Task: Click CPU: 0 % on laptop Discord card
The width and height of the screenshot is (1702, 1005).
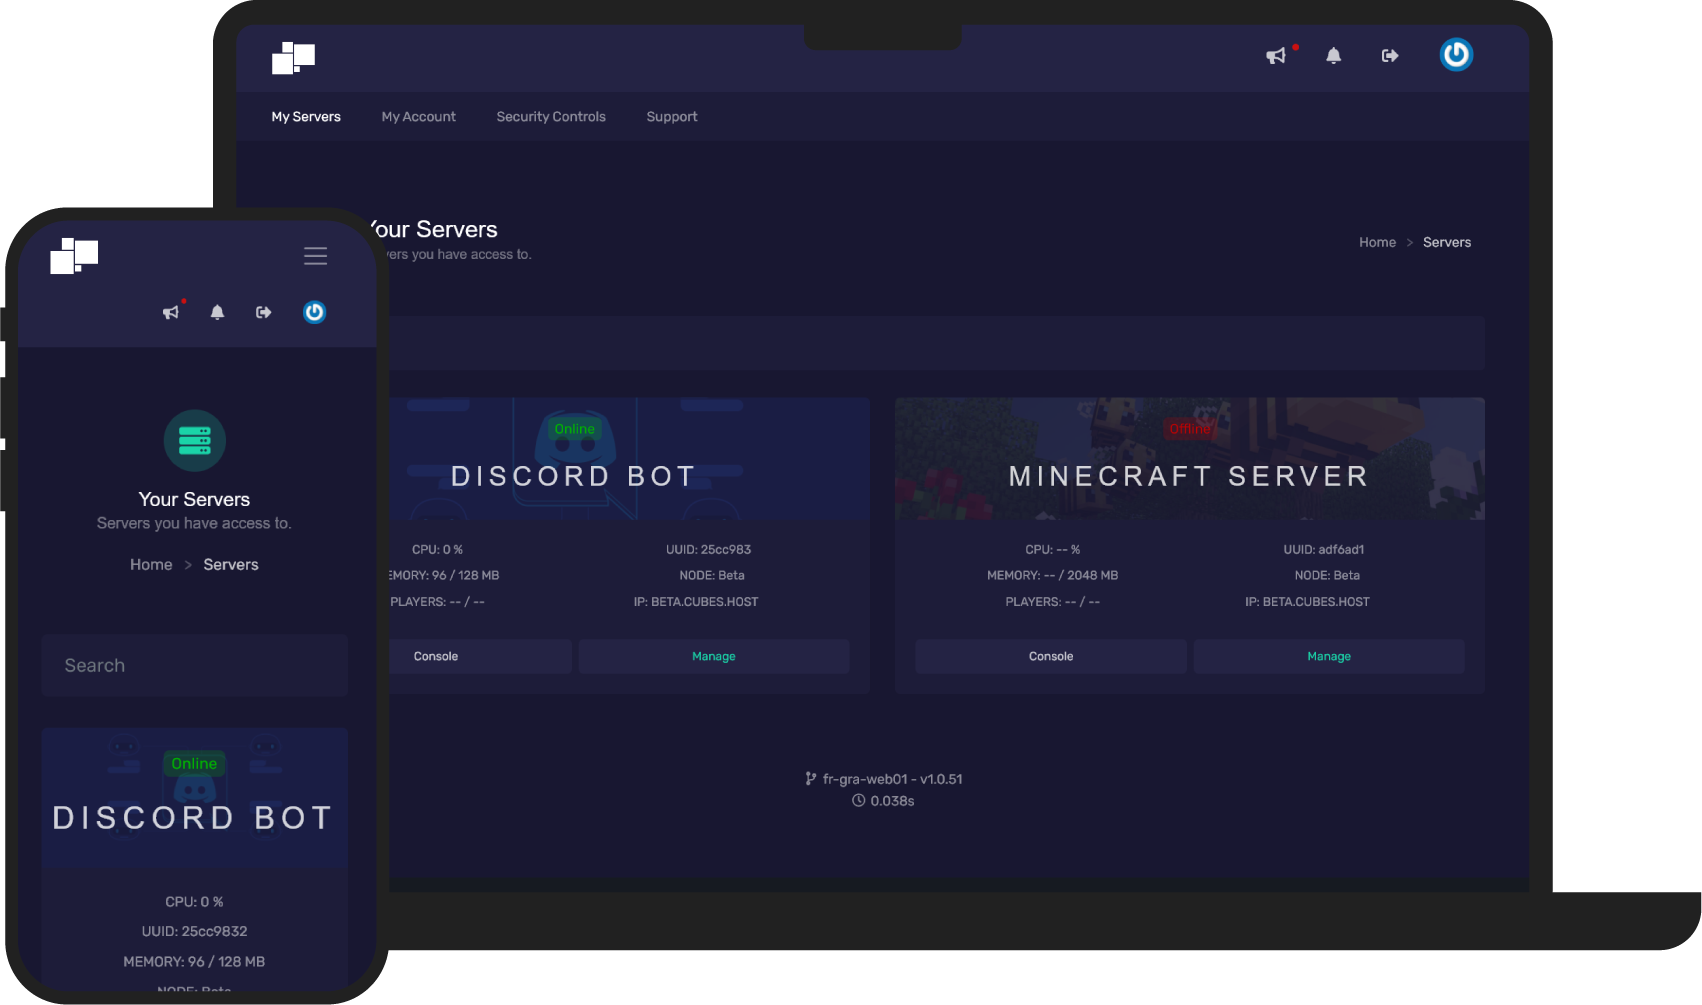Action: (x=437, y=550)
